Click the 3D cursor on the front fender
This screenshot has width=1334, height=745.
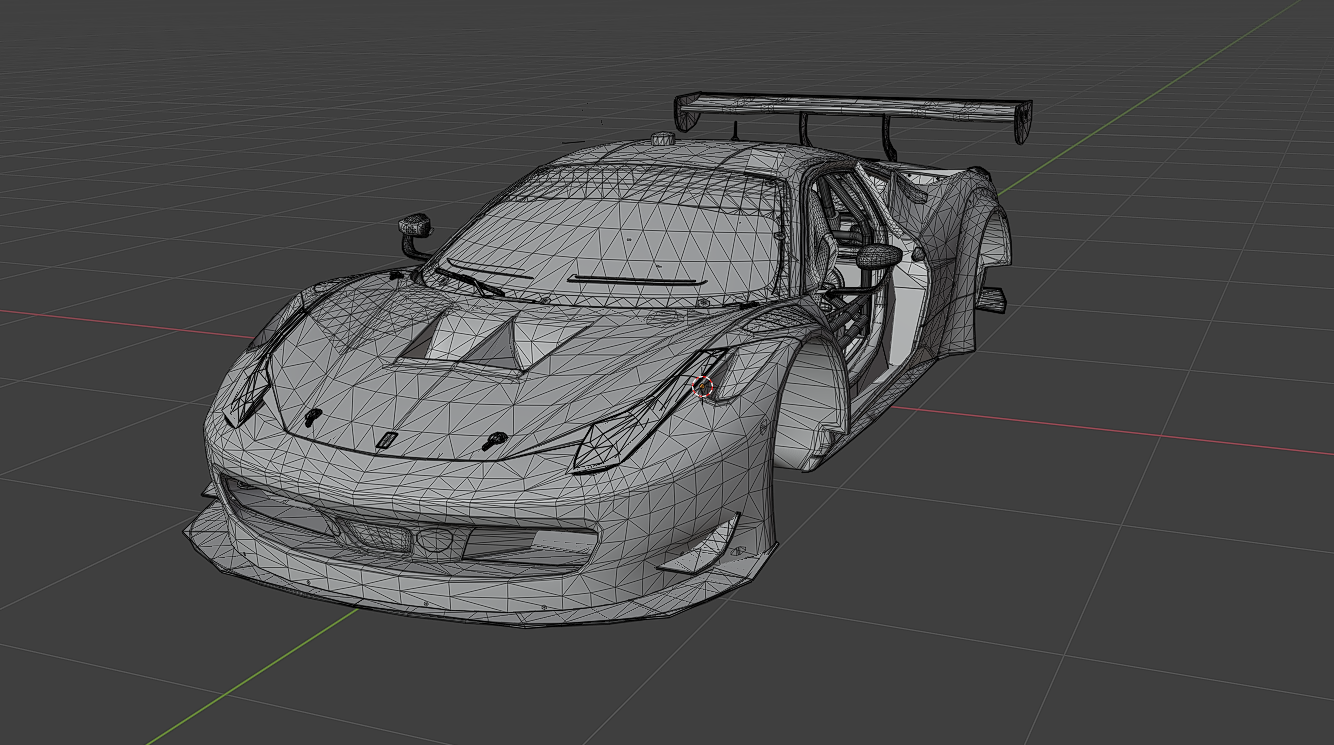click(704, 386)
